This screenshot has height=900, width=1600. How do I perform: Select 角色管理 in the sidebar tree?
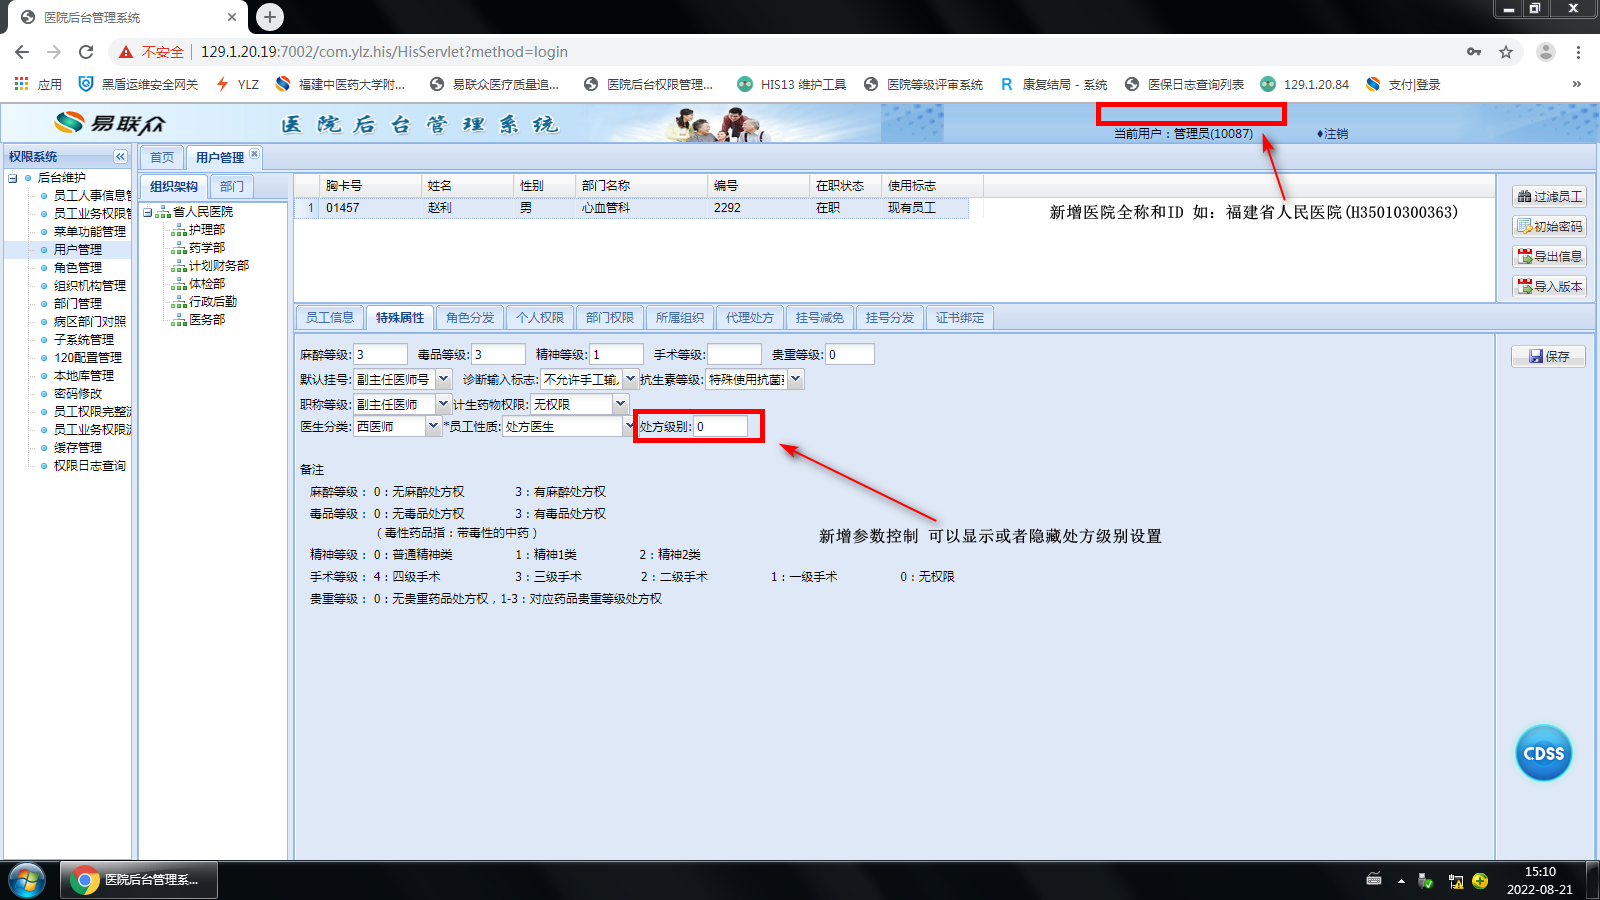point(78,268)
